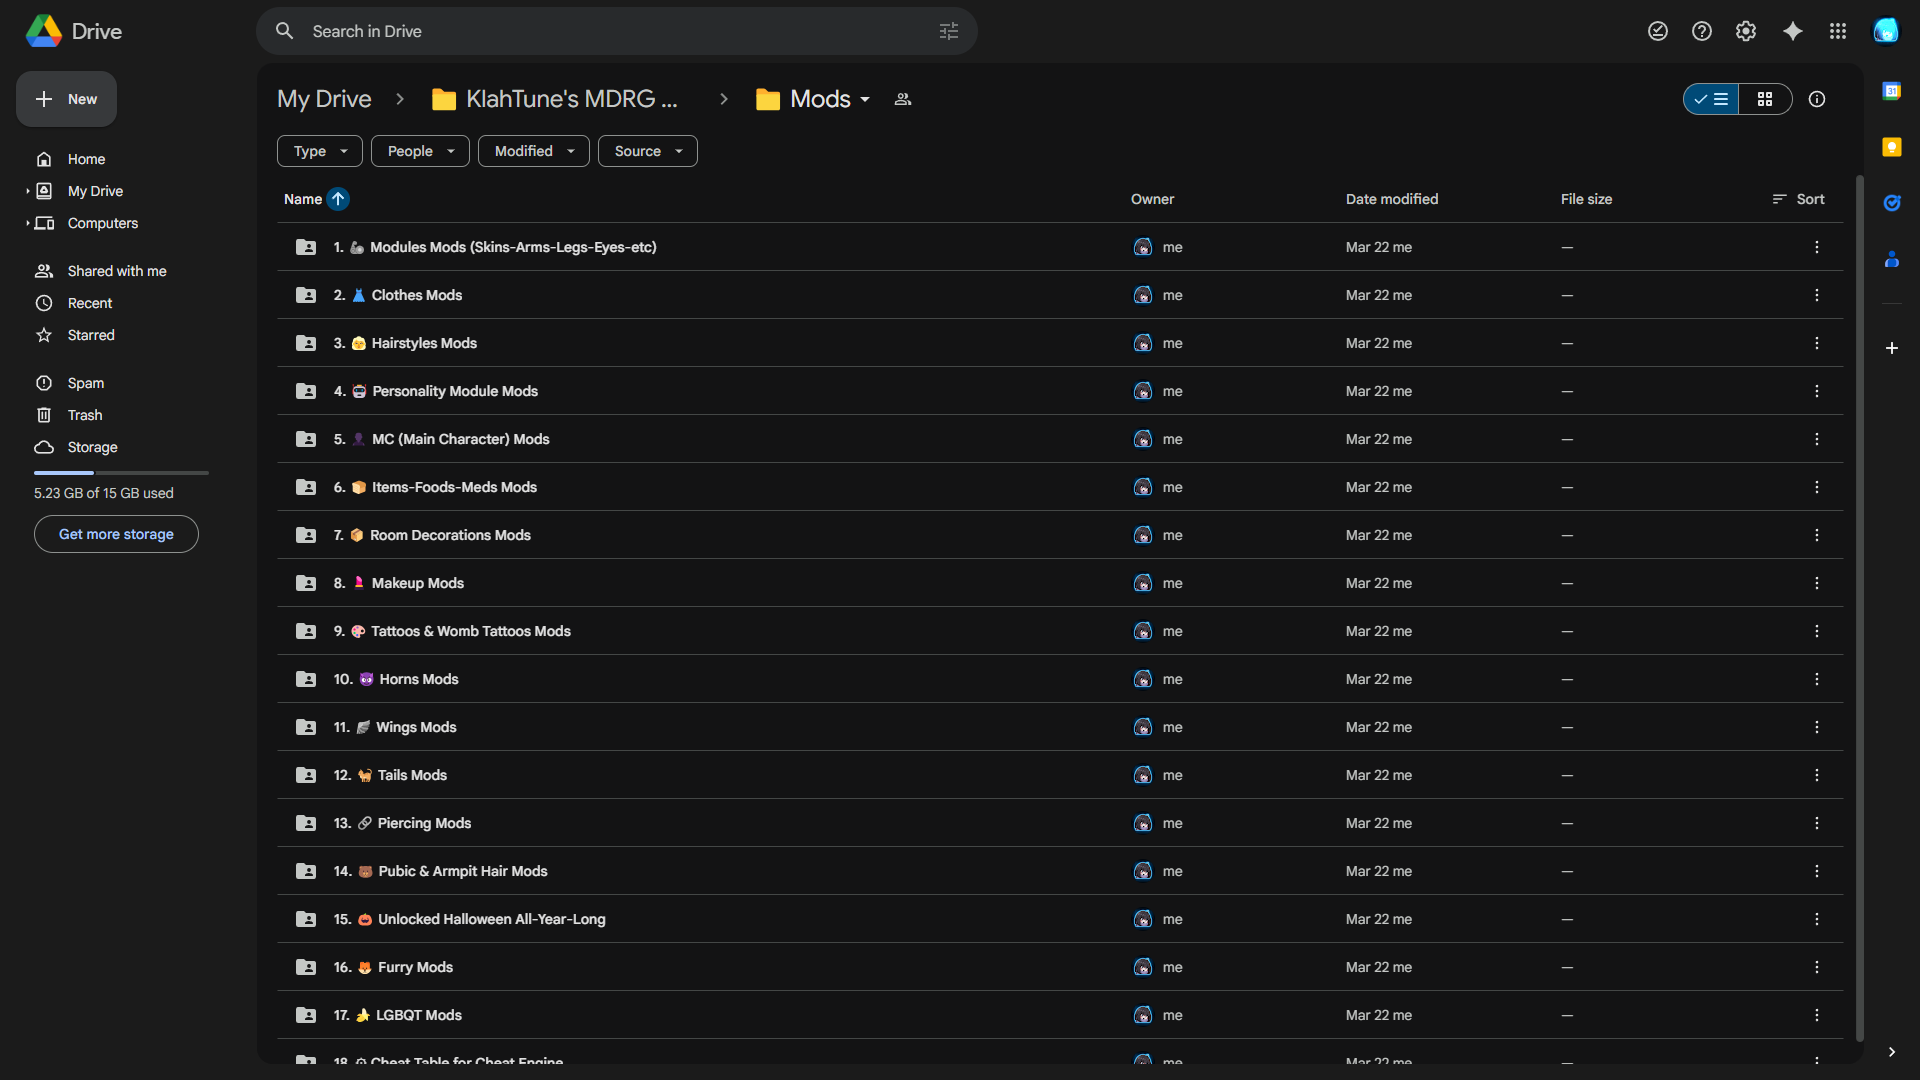Open advanced search options icon
Image resolution: width=1920 pixels, height=1080 pixels.
tap(948, 31)
